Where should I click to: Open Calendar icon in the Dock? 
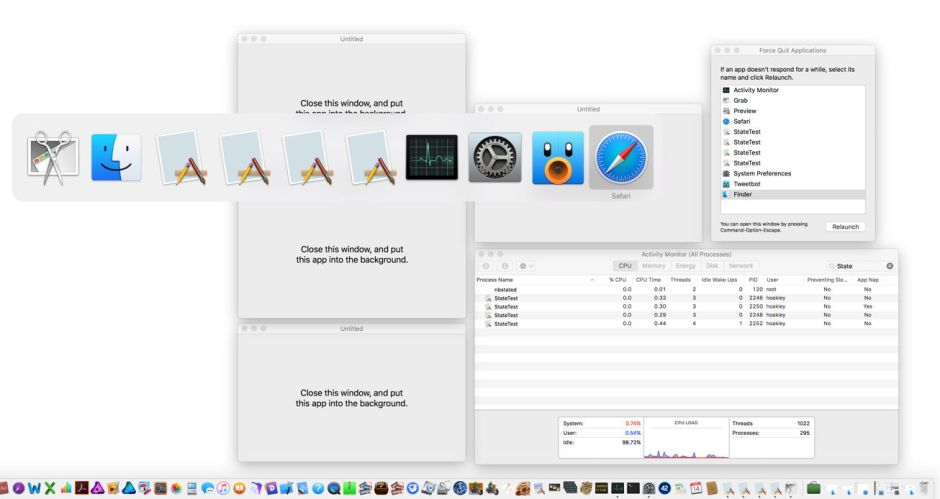pos(695,488)
